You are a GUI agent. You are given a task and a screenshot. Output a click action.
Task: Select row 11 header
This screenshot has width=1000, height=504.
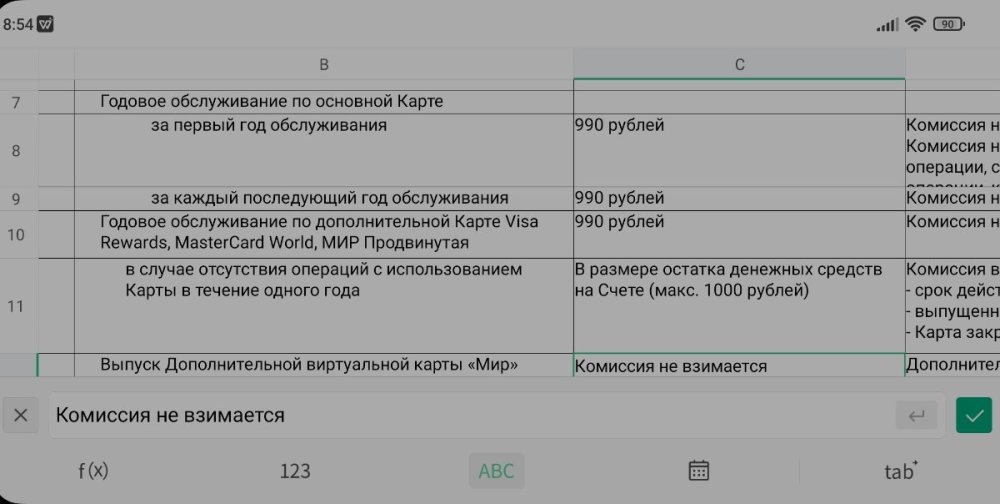pyautogui.click(x=16, y=306)
